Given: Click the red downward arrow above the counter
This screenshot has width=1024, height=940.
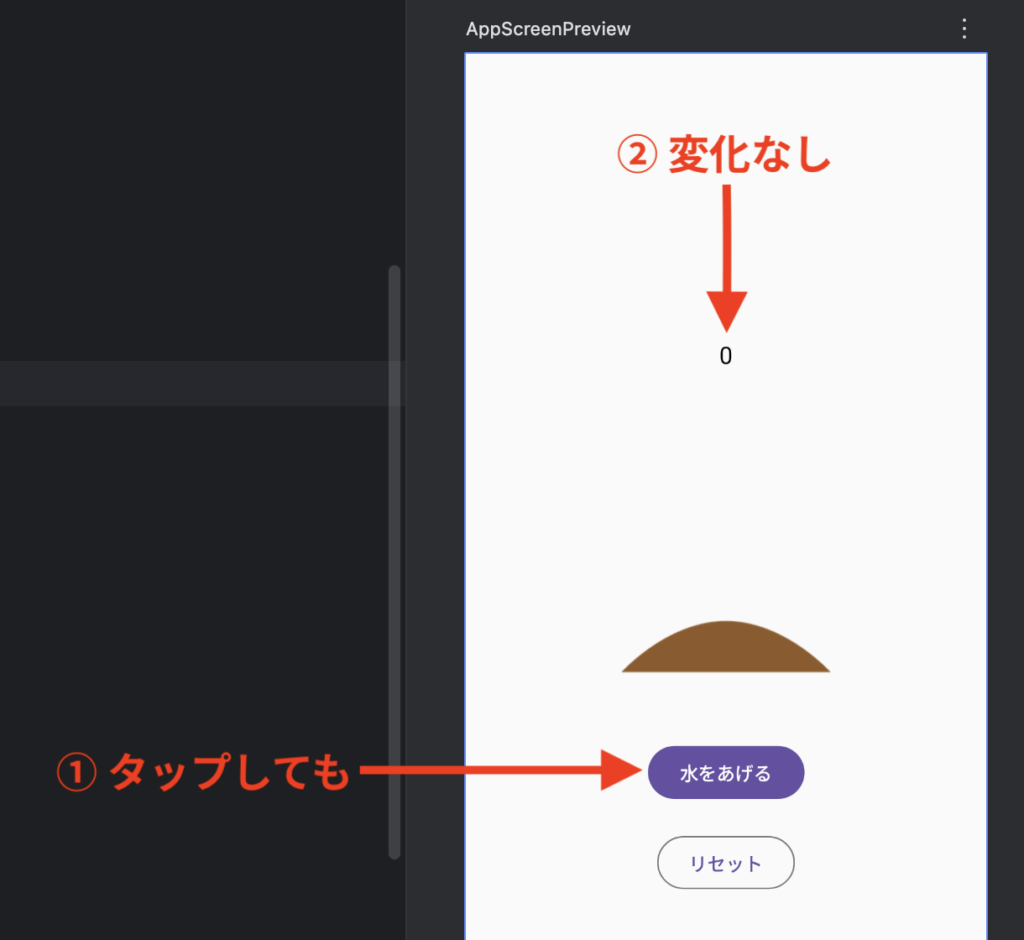Looking at the screenshot, I should click(x=727, y=260).
